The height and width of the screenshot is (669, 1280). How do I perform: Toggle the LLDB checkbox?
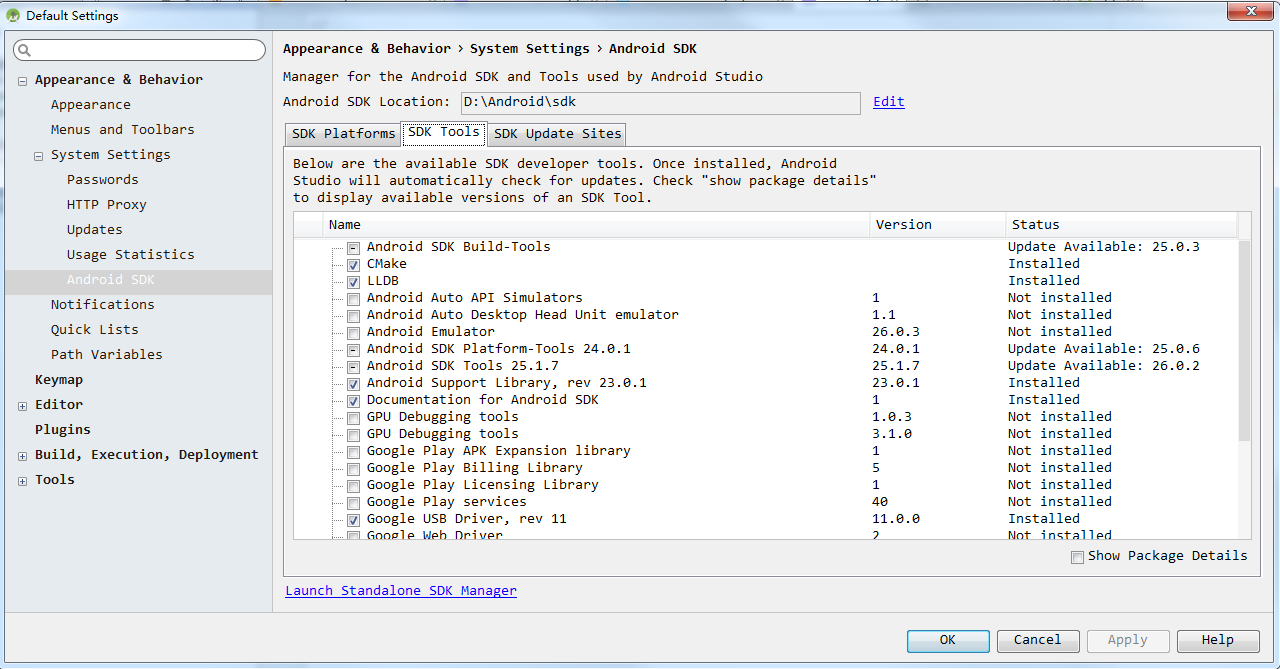[x=353, y=282]
